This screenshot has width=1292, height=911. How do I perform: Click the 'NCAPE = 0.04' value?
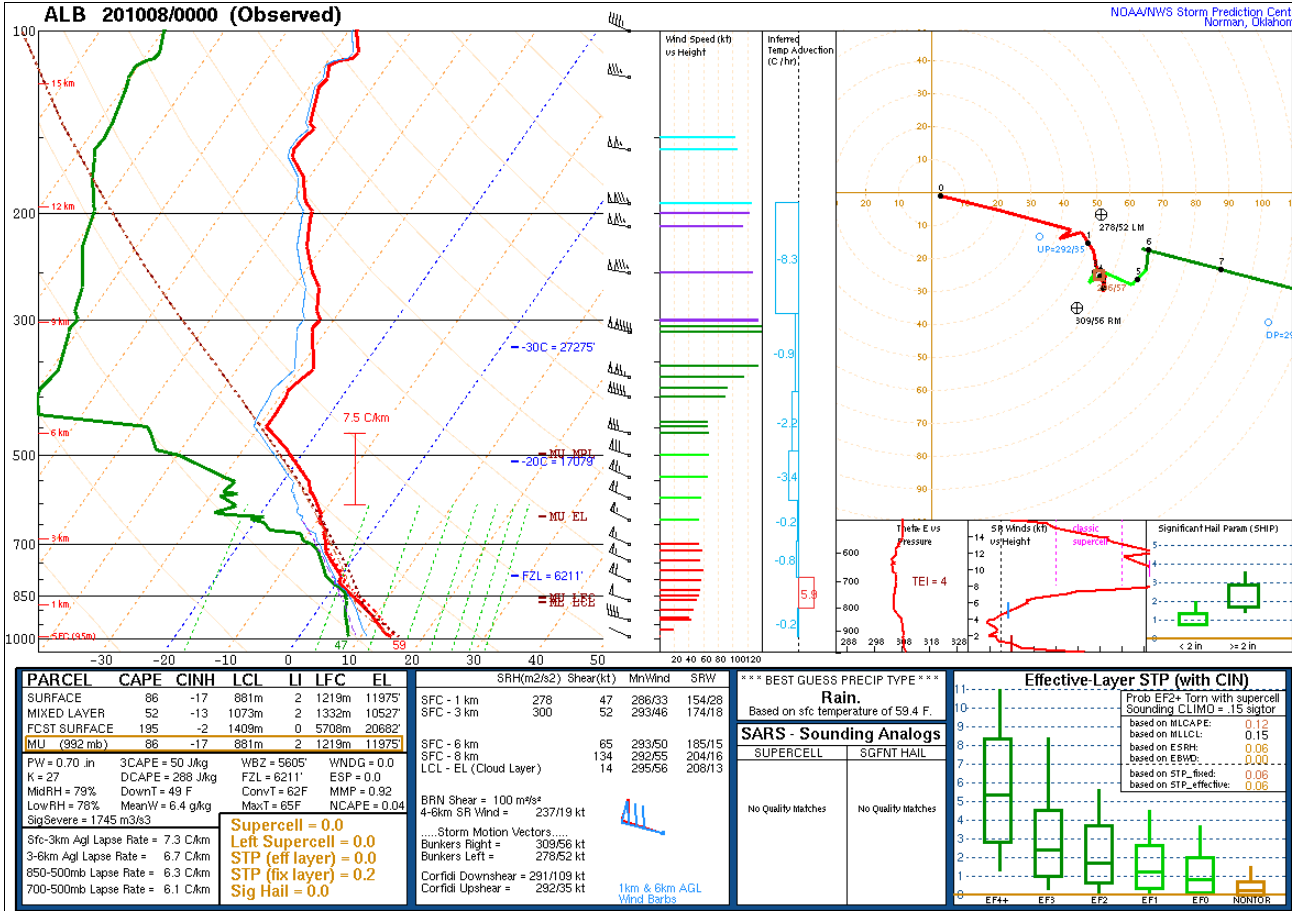366,805
